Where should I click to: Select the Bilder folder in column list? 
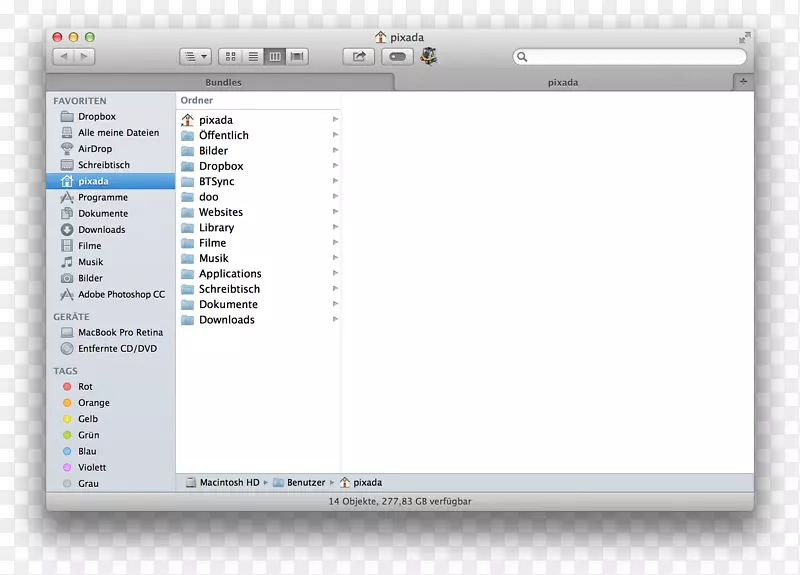pyautogui.click(x=259, y=151)
